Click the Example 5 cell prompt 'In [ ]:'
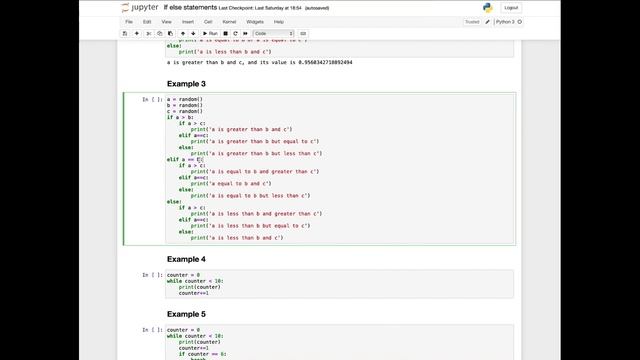640x360 pixels. [152, 330]
